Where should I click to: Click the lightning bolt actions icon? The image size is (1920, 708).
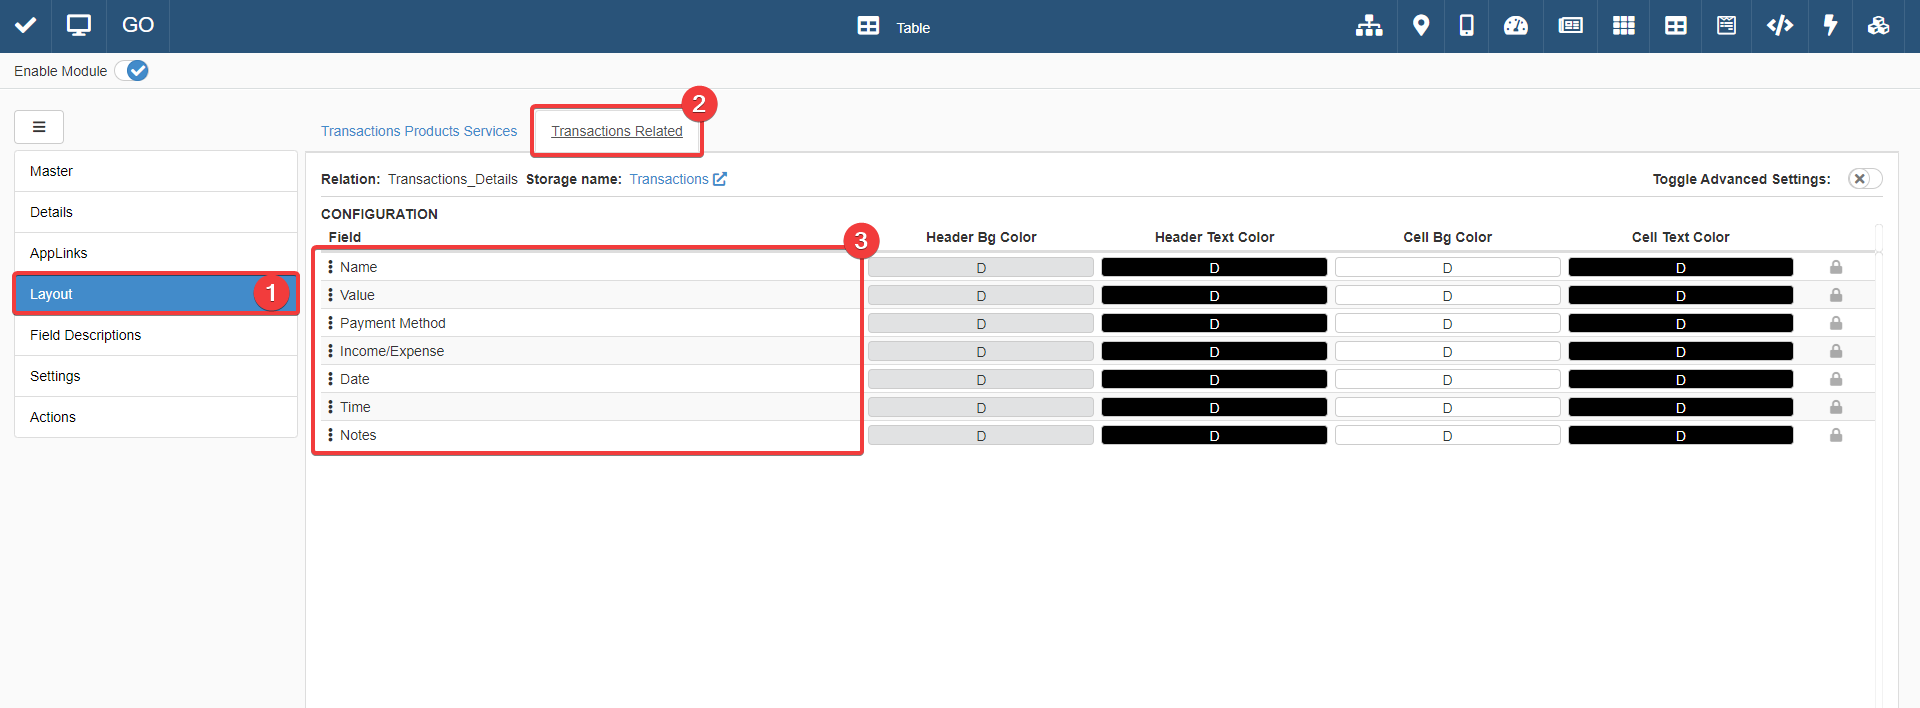point(1830,26)
